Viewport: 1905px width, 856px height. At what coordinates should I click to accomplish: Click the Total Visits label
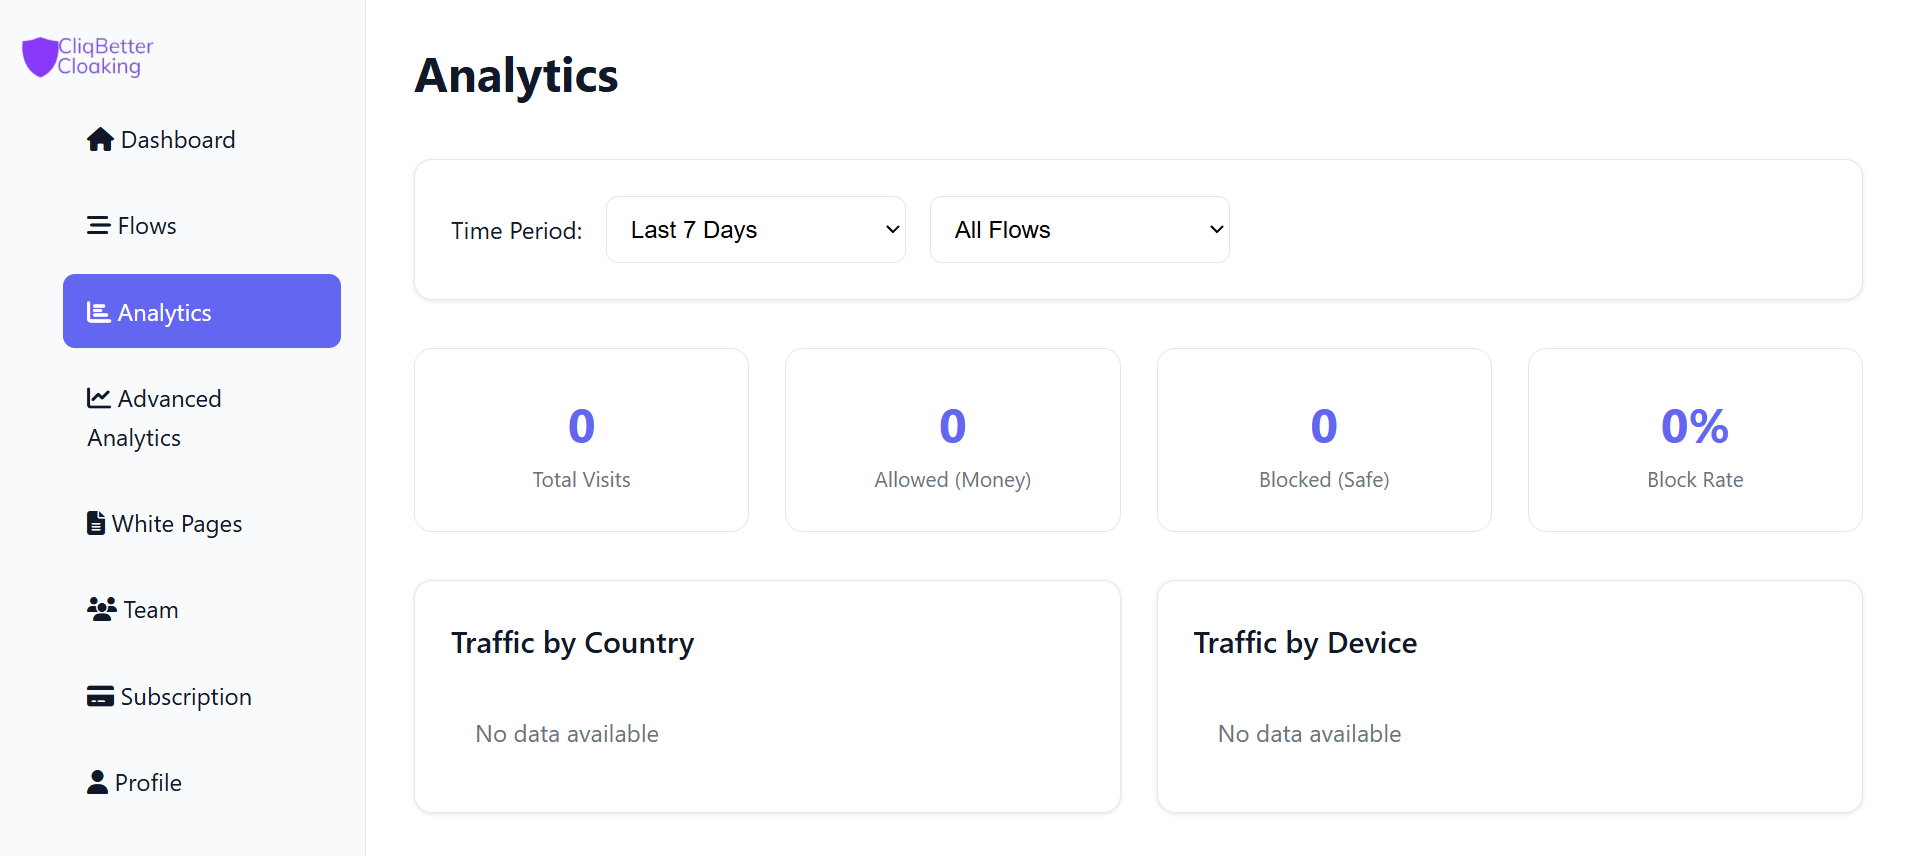point(581,480)
